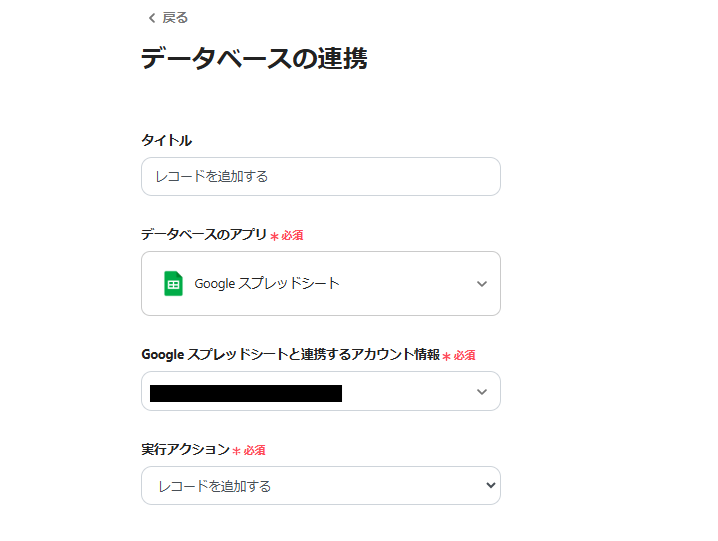Click red asterisk next to 実行アクション
Screen dimensions: 718x541
[236, 452]
